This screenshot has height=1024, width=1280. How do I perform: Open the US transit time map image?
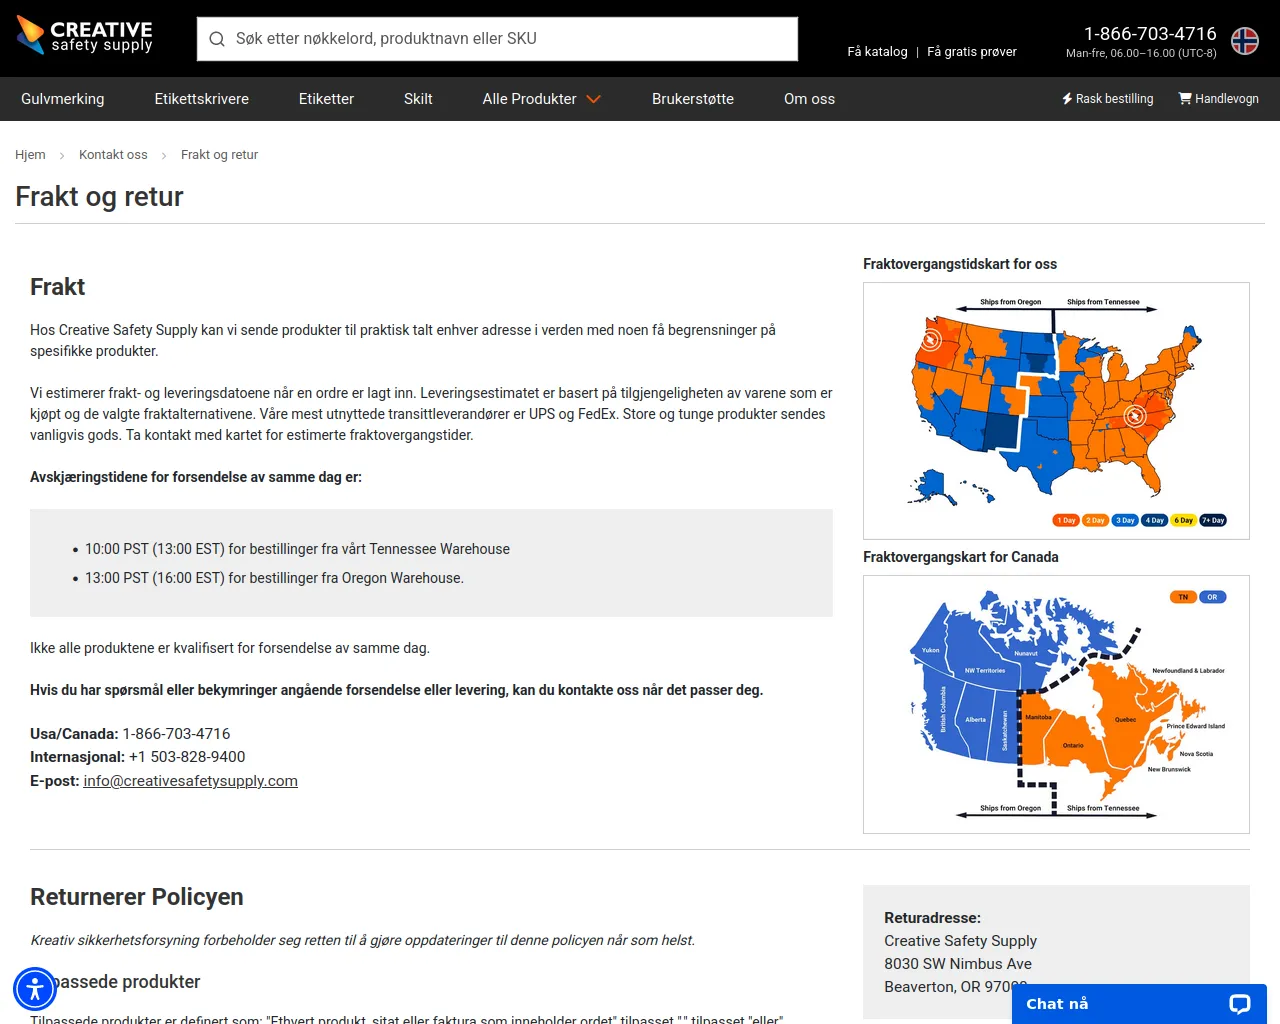coord(1056,410)
